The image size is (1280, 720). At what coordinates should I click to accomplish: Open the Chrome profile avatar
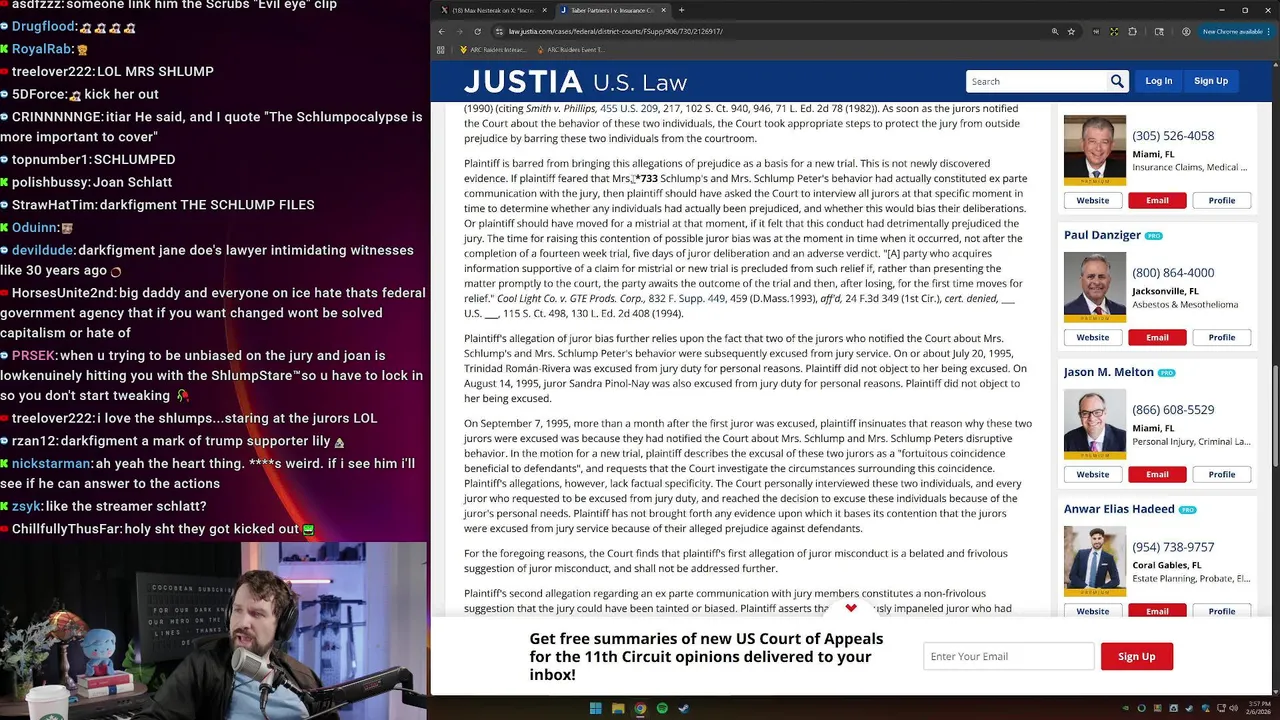click(1186, 32)
